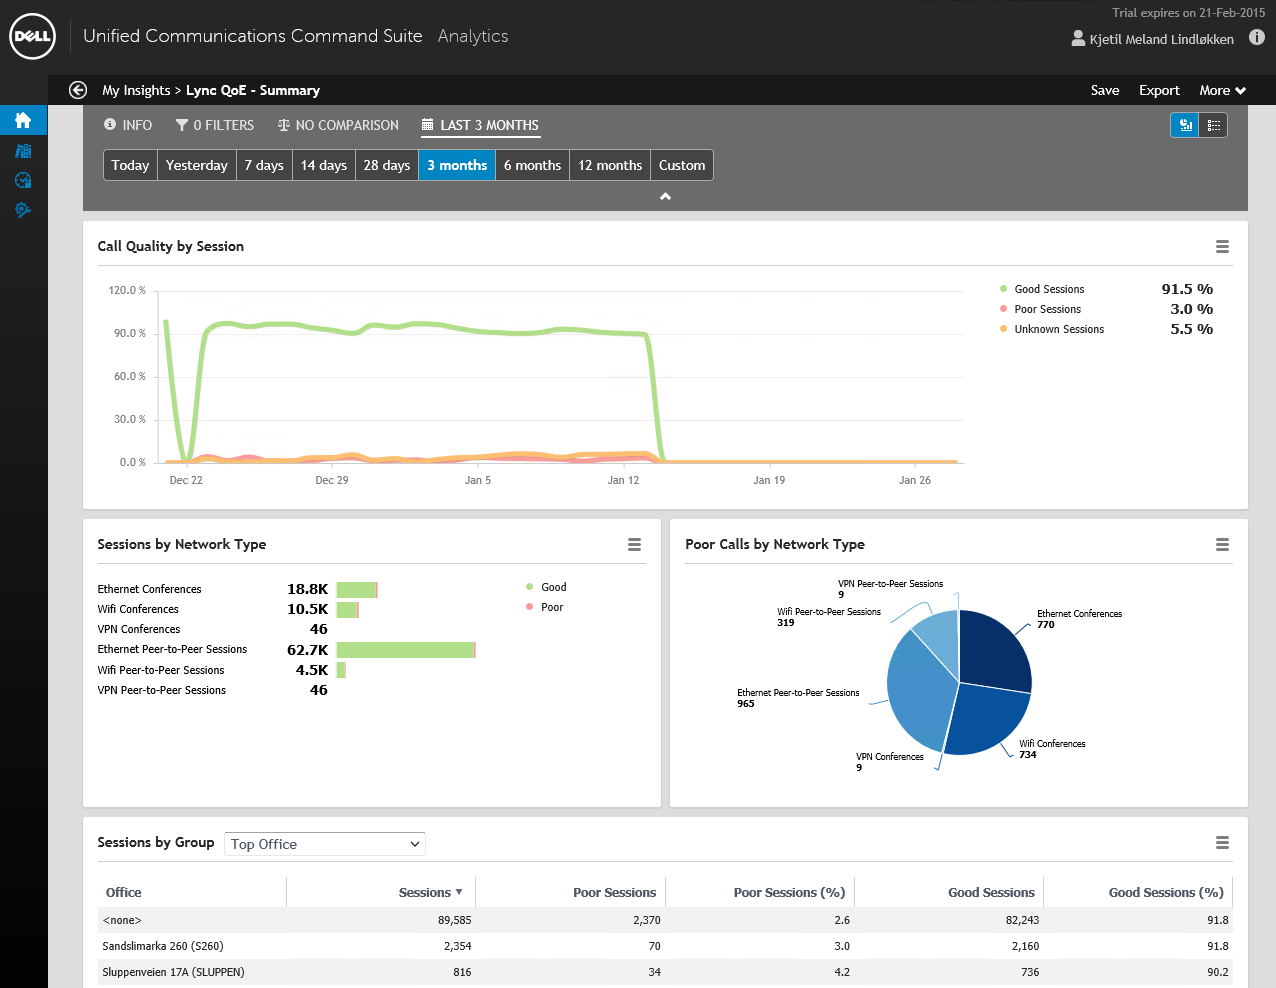Open the reports chart sidebar icon

(x=23, y=151)
